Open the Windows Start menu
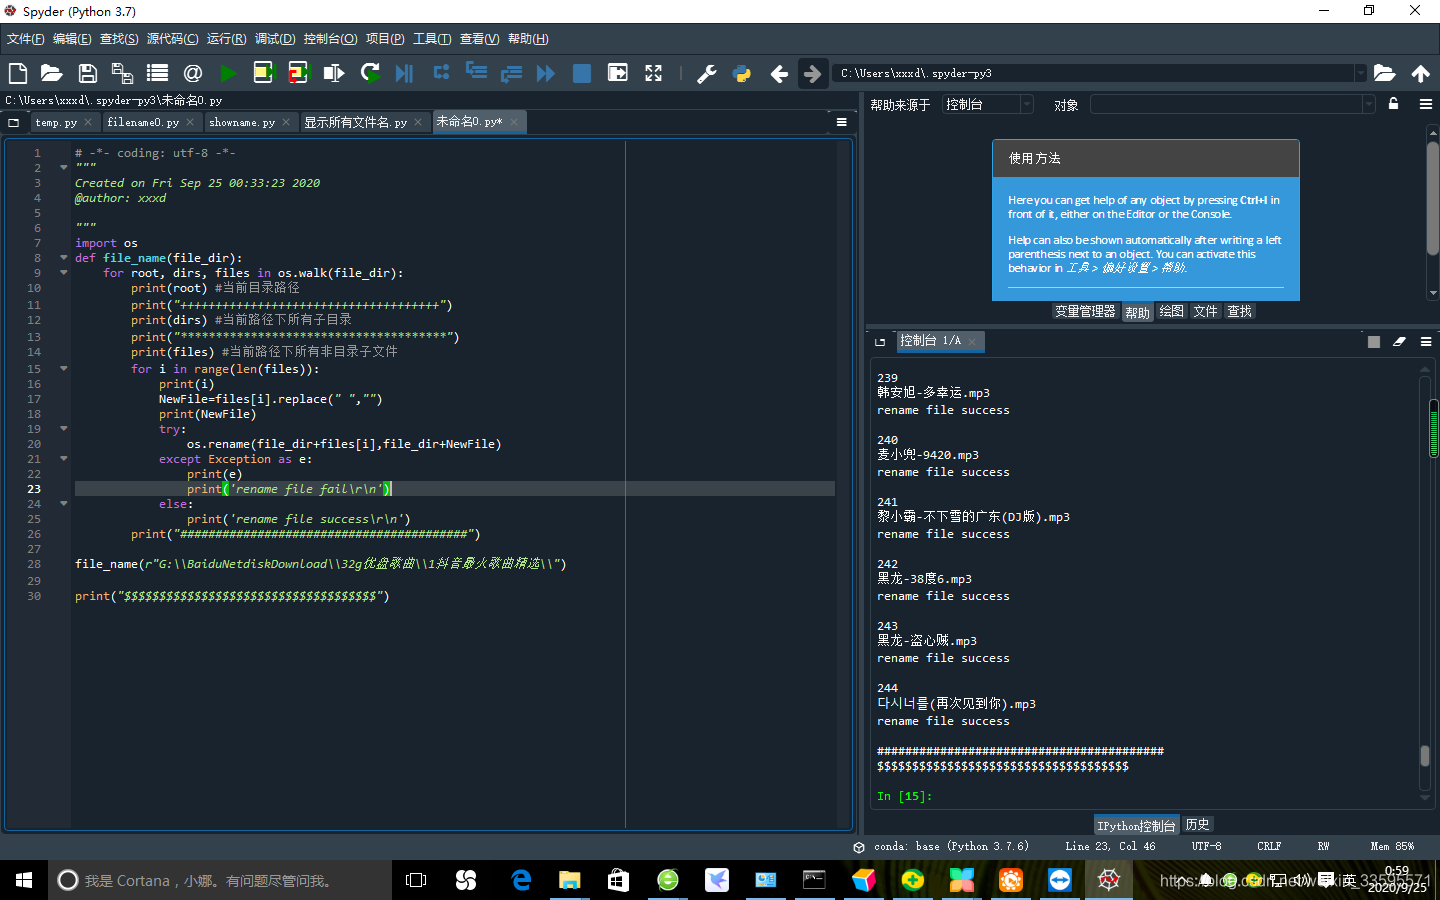Screen dimensions: 1440x900 (24, 880)
